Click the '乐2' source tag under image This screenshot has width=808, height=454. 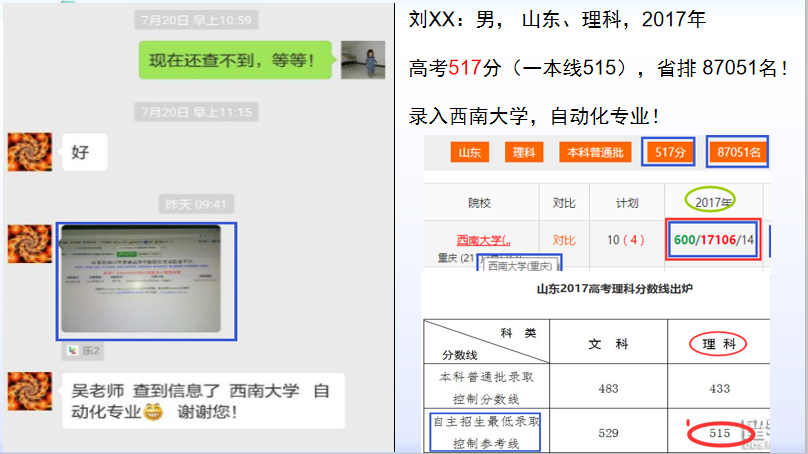pyautogui.click(x=83, y=350)
